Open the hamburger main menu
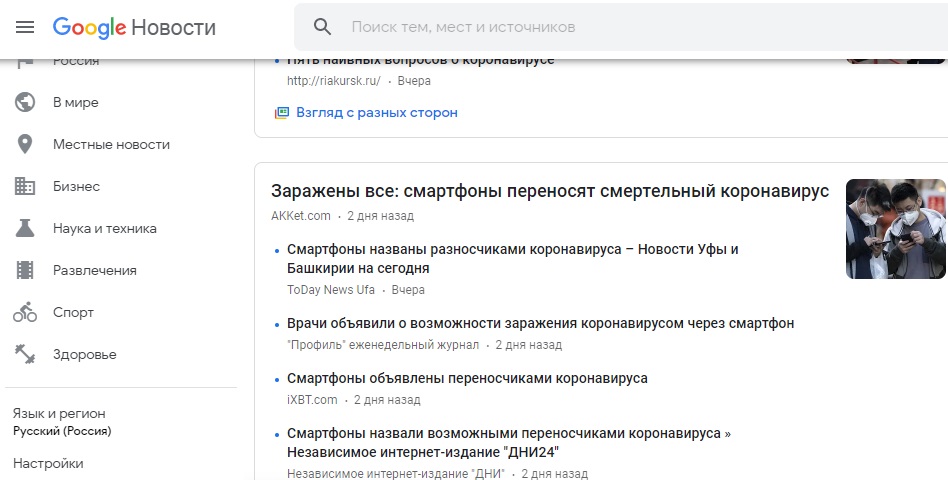This screenshot has height=480, width=948. [25, 27]
